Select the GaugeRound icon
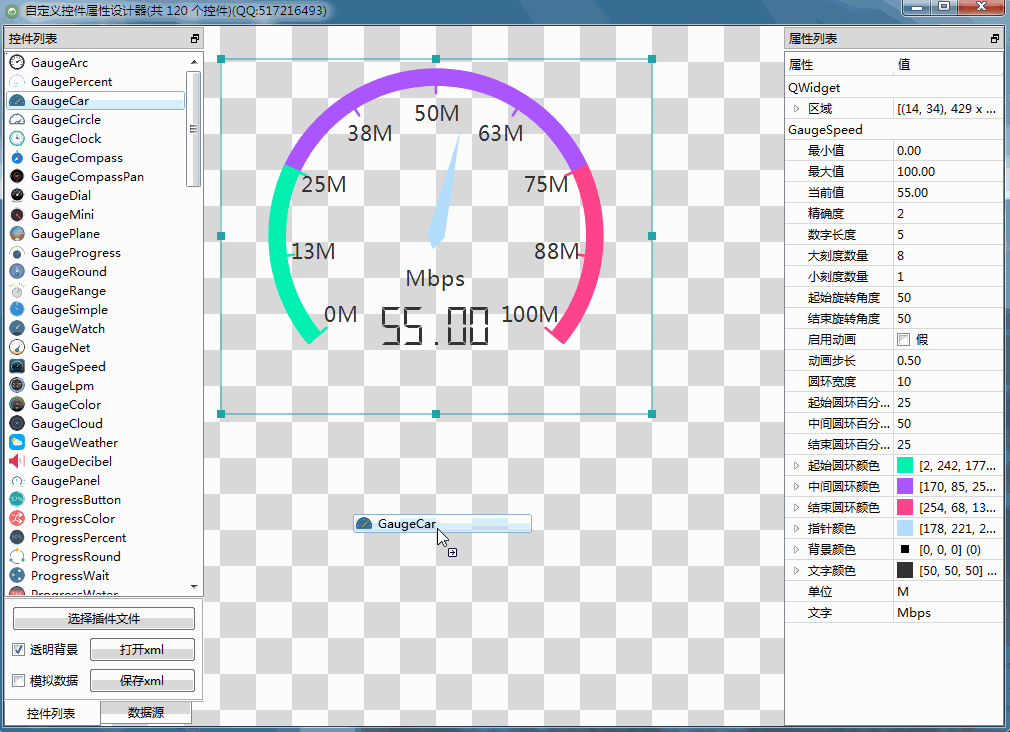1010x732 pixels. click(17, 271)
